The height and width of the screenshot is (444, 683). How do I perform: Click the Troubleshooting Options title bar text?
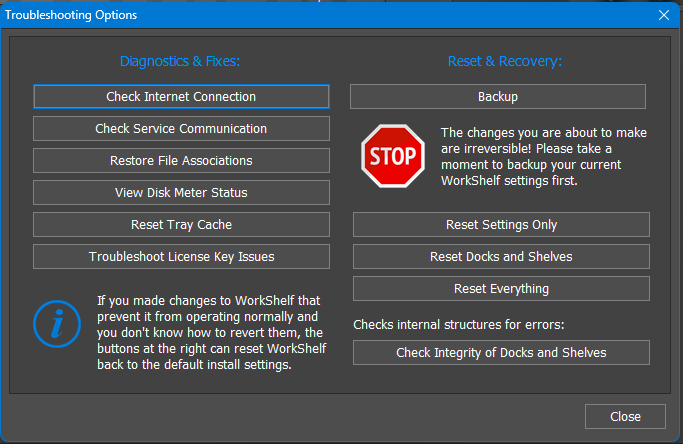73,15
